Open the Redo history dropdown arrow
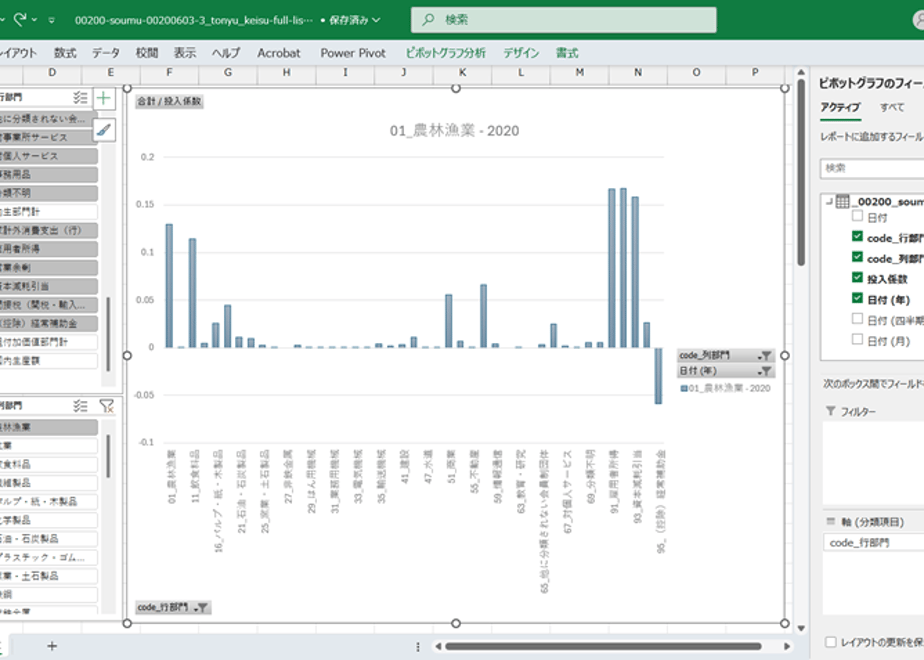This screenshot has height=660, width=924. tap(34, 20)
